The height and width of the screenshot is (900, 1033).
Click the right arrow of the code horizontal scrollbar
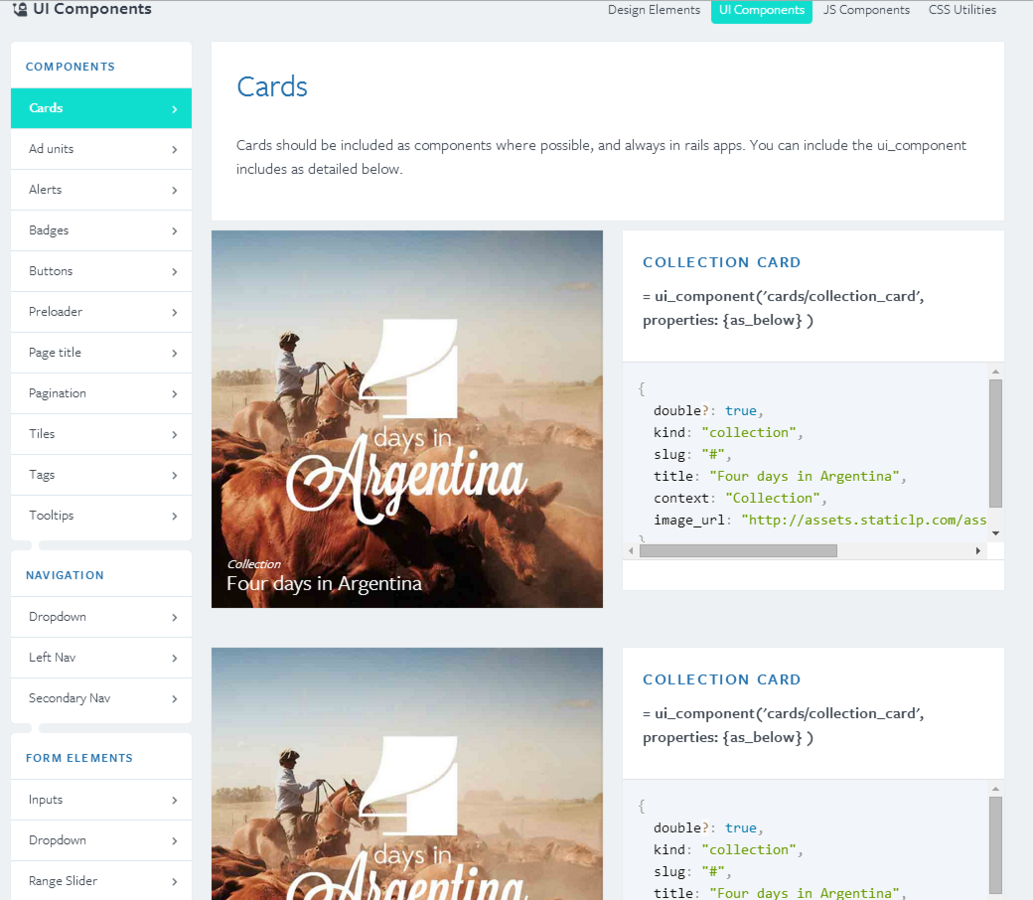[x=978, y=551]
